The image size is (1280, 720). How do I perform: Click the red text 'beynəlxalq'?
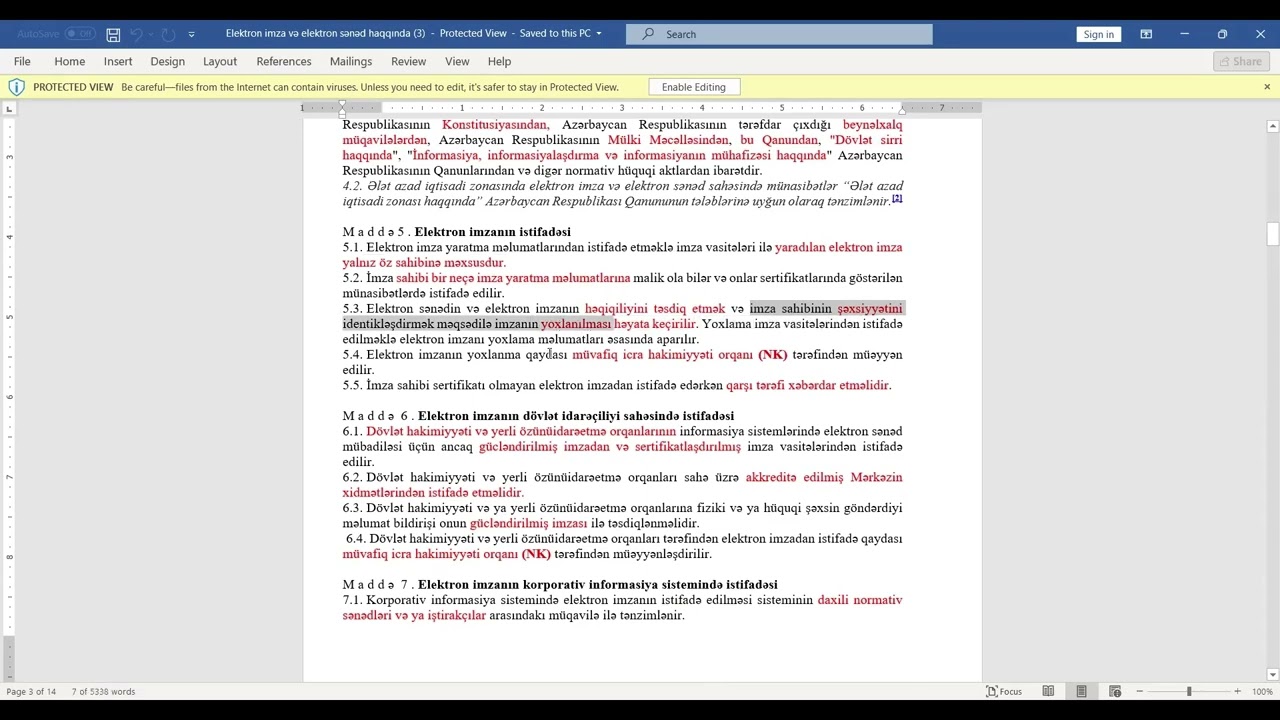click(x=872, y=125)
